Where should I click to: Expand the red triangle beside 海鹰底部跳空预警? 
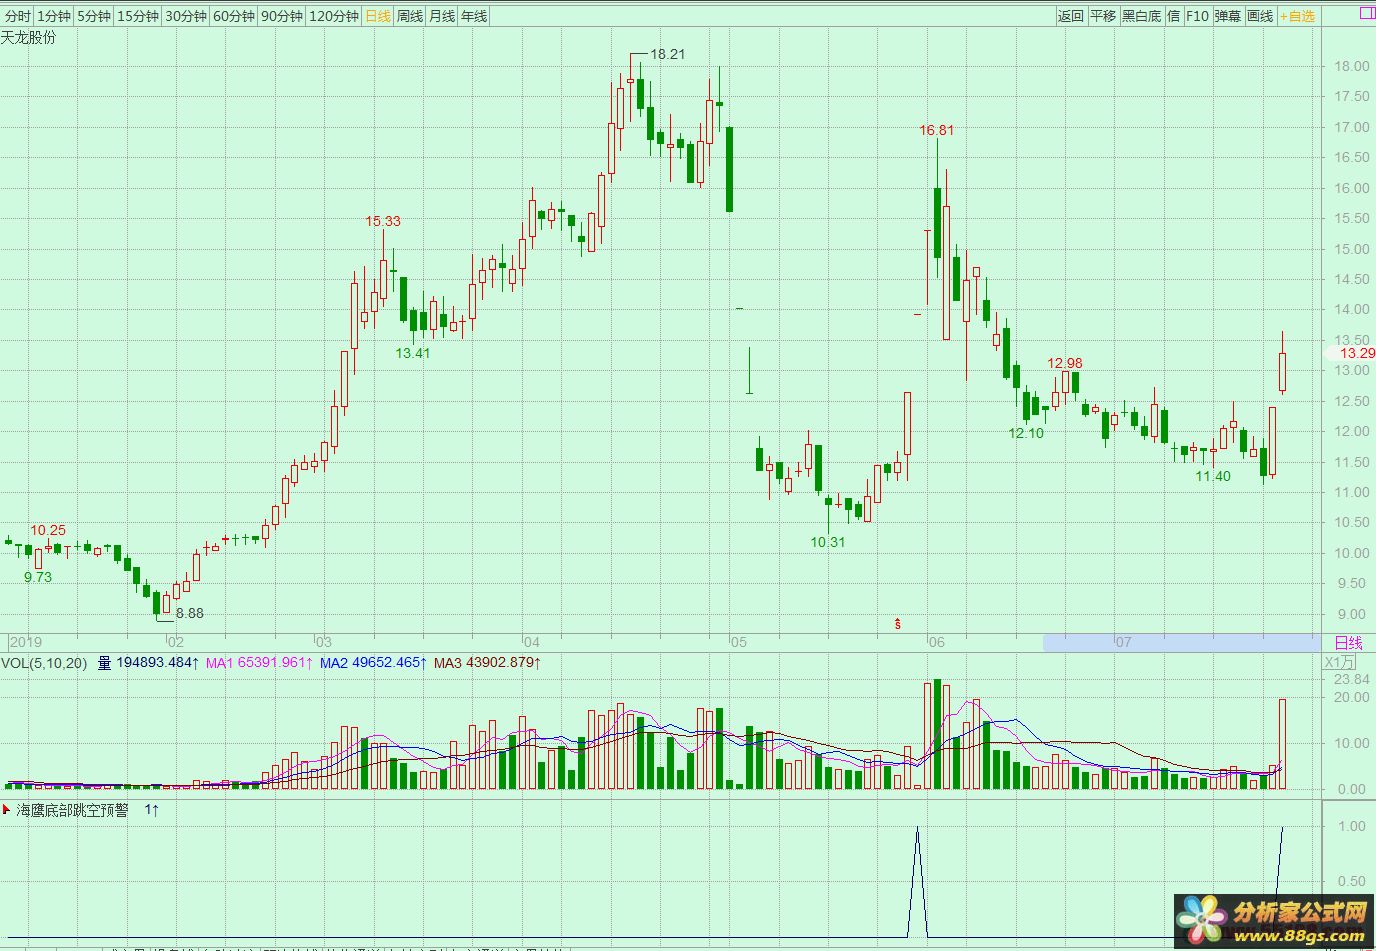click(6, 810)
